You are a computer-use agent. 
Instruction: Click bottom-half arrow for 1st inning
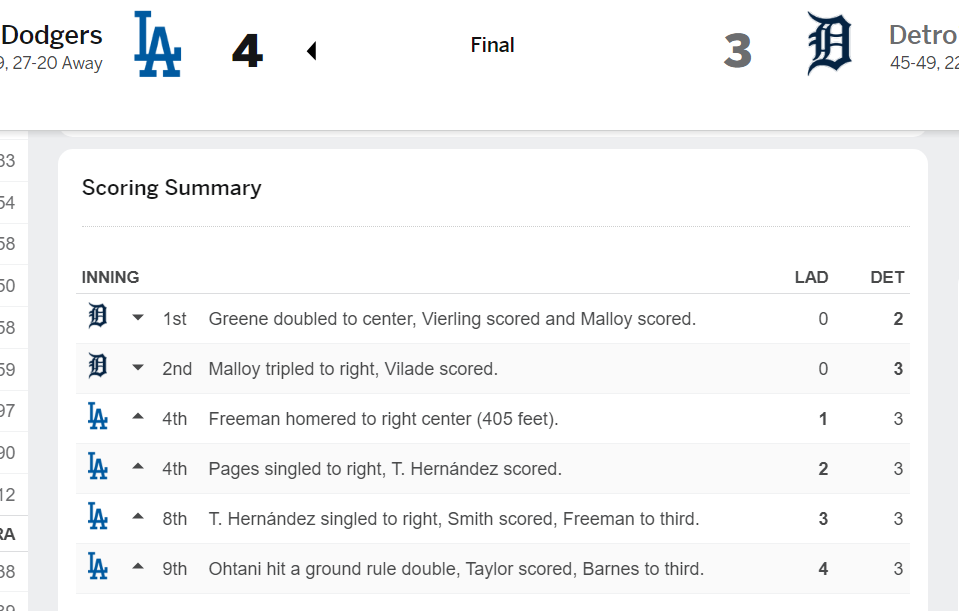pos(138,318)
